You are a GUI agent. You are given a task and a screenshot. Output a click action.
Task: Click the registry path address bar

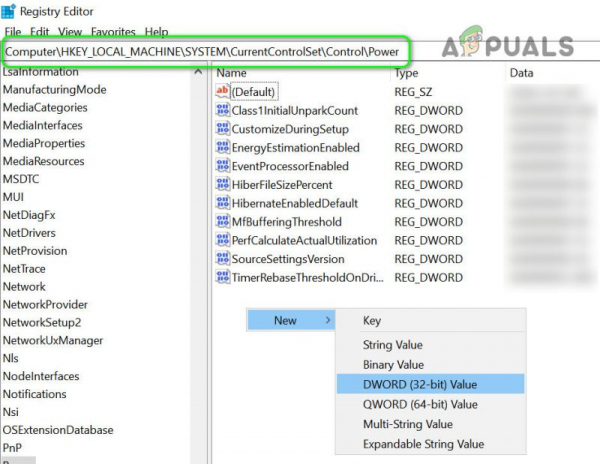click(x=207, y=52)
